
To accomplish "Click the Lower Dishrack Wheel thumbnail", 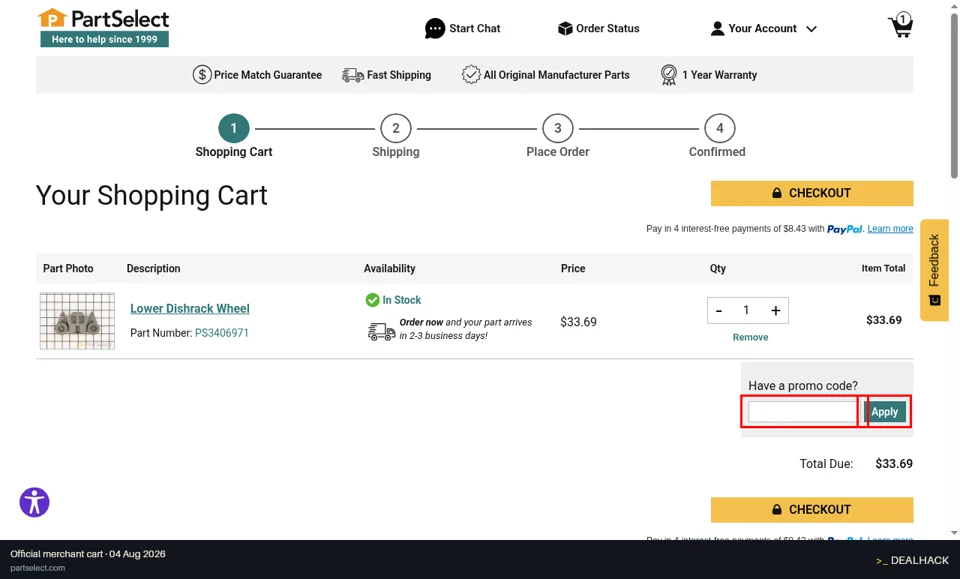I will (x=77, y=321).
